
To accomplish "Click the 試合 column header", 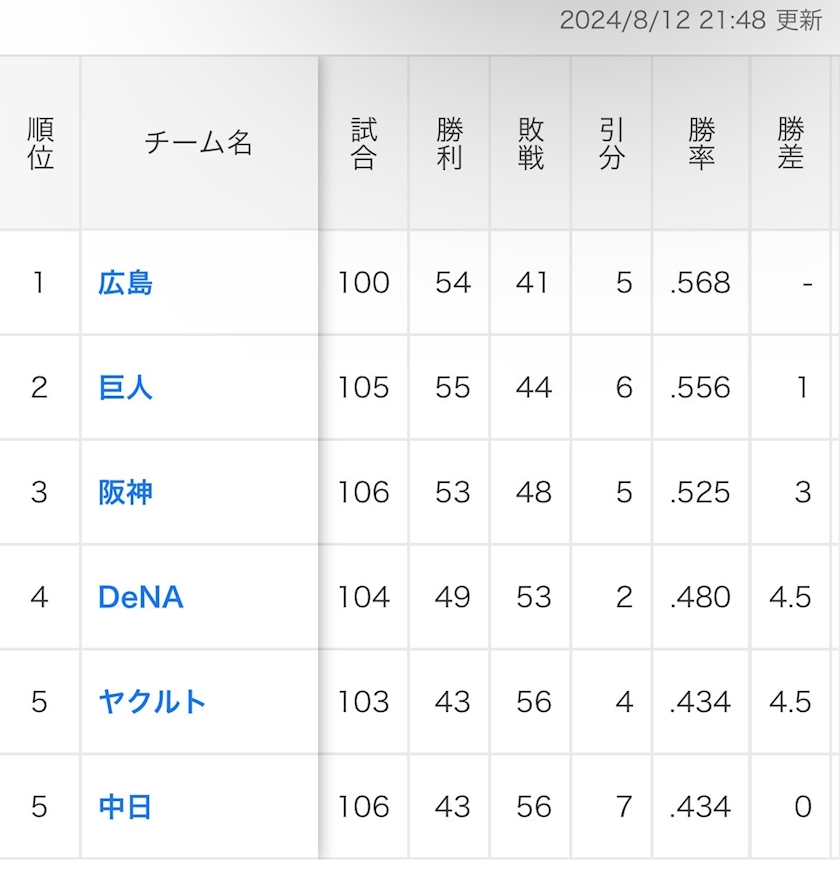I will (x=364, y=143).
